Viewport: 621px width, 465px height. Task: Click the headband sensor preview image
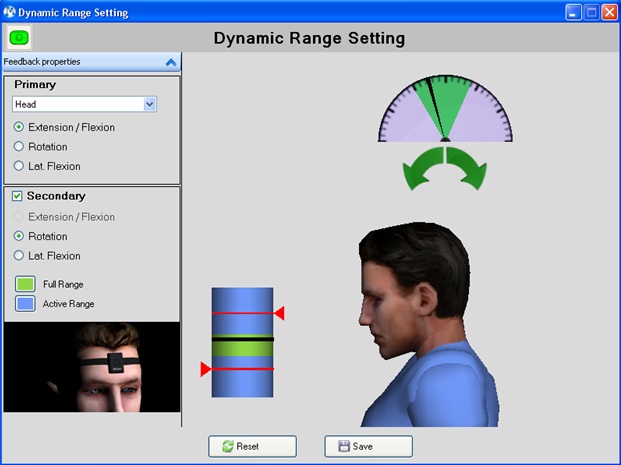pyautogui.click(x=92, y=367)
